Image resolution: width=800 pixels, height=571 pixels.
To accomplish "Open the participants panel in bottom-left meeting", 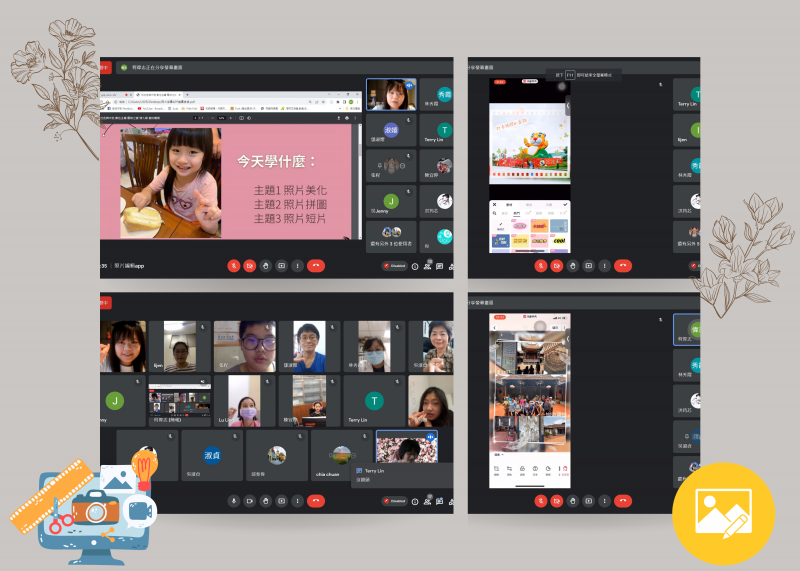I will [427, 500].
